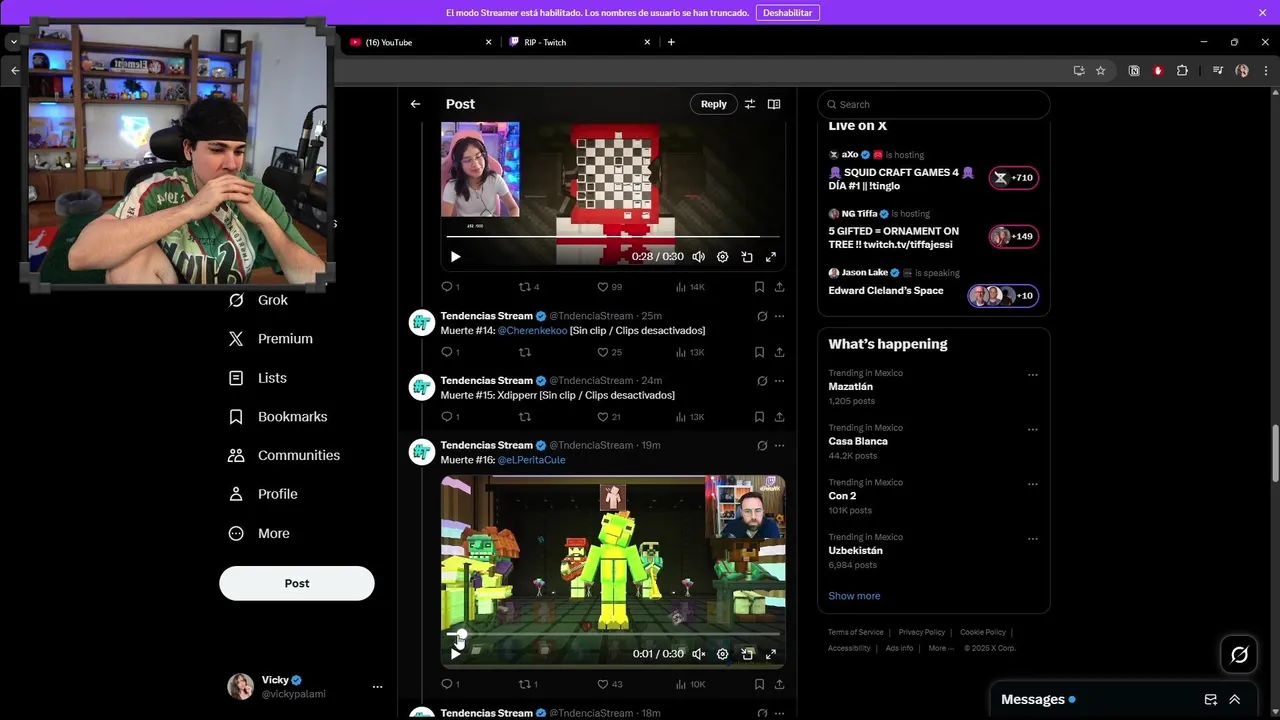
Task: Open more options for Mazatlán trend
Action: (1033, 375)
